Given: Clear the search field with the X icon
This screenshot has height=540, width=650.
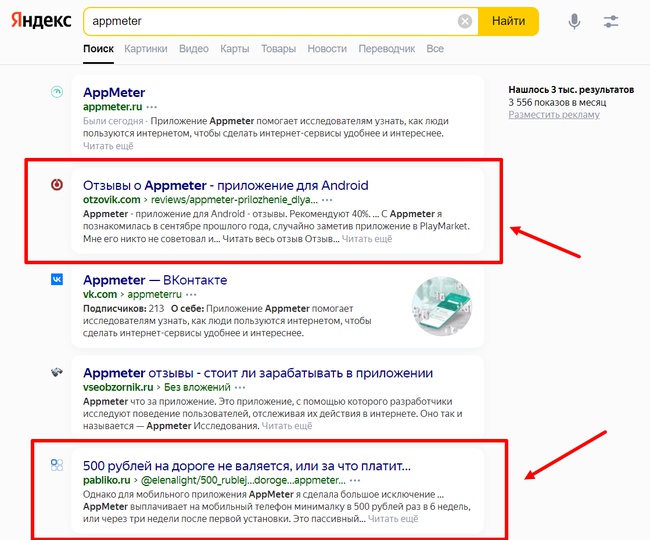Looking at the screenshot, I should pyautogui.click(x=465, y=21).
